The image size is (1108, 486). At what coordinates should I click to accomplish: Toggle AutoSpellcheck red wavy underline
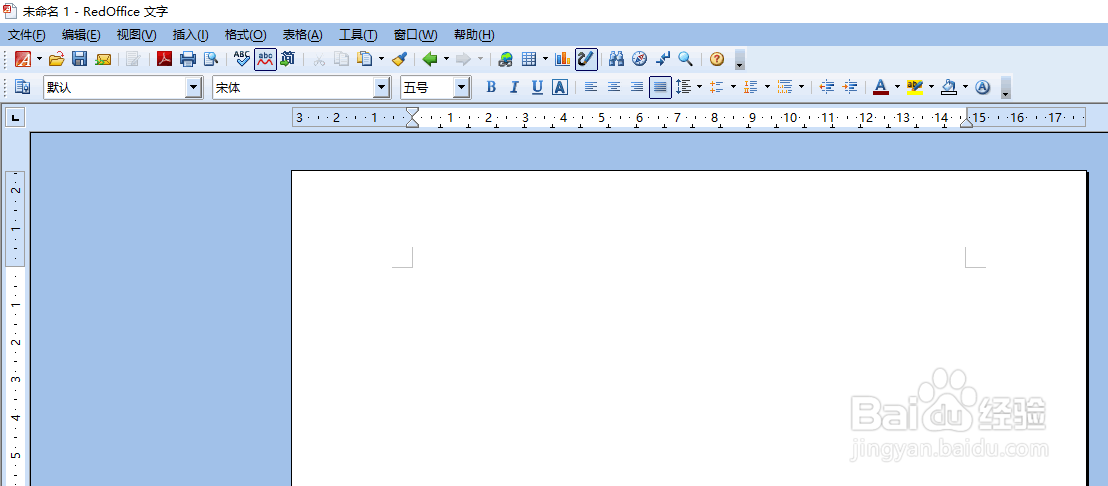click(x=266, y=59)
